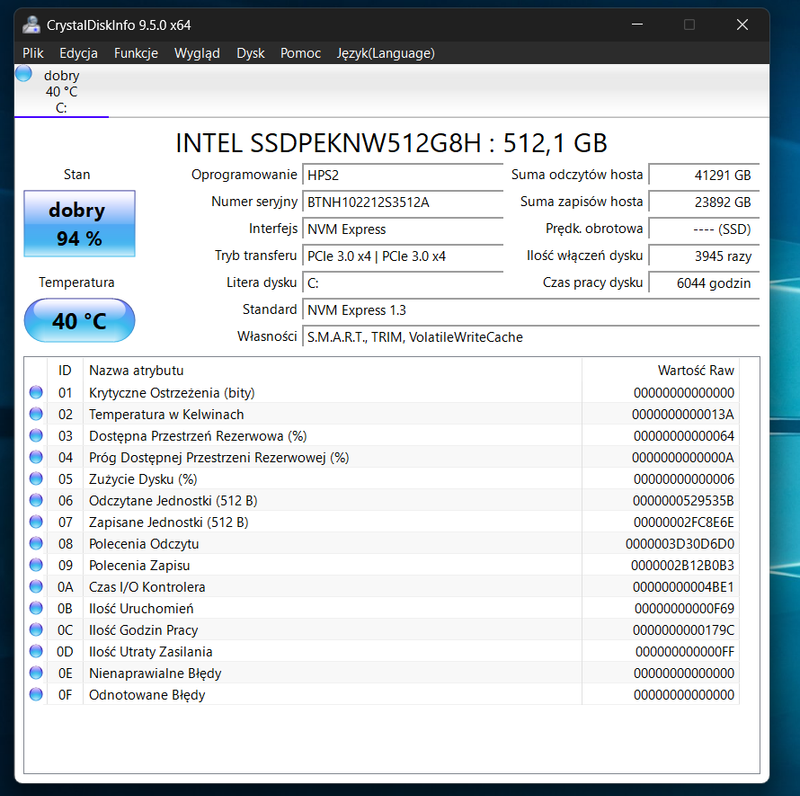Click raw value 000000529535B
This screenshot has height=796, width=800.
(x=684, y=501)
